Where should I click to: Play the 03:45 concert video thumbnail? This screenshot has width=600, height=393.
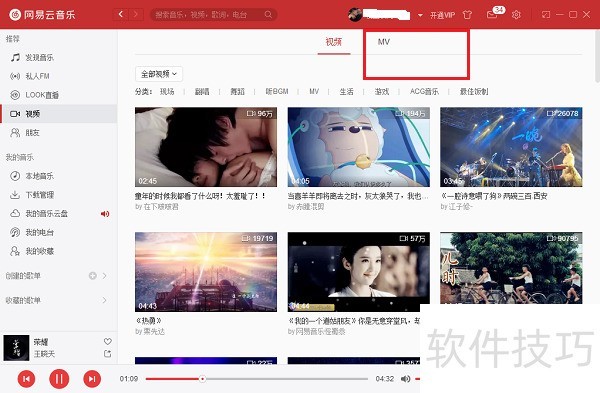(511, 147)
